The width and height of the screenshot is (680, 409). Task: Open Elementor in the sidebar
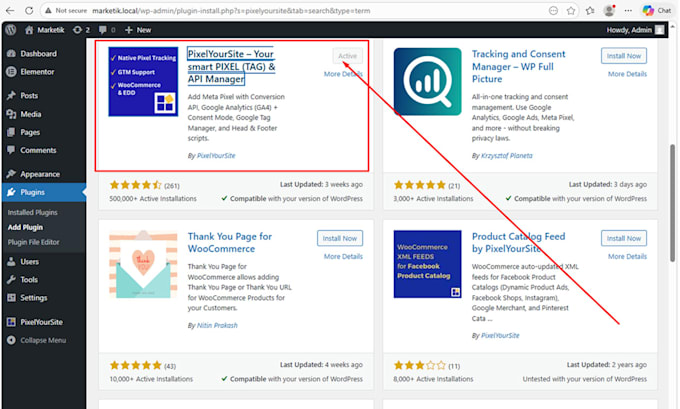[x=43, y=72]
